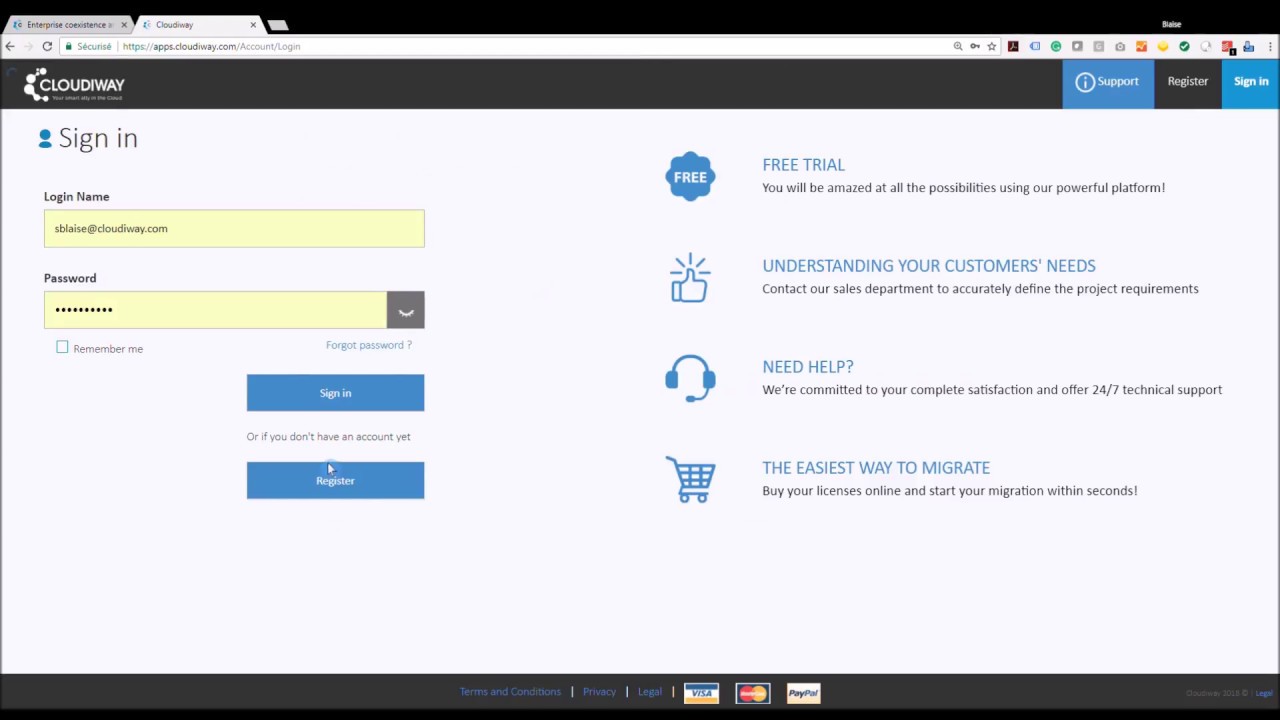1280x720 pixels.
Task: Click the blue Register button below
Action: click(335, 481)
